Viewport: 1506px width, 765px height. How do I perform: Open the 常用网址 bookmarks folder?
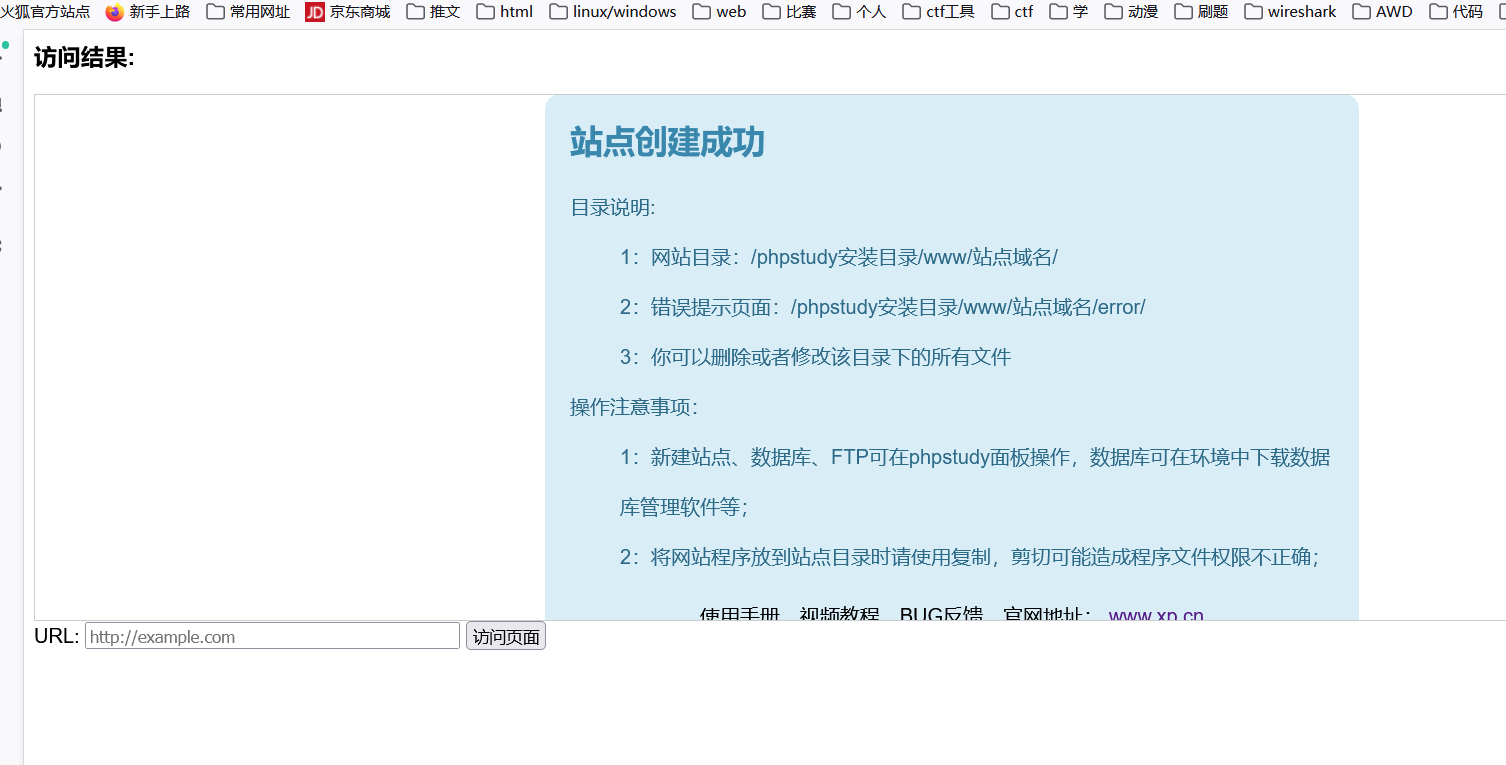pyautogui.click(x=248, y=12)
